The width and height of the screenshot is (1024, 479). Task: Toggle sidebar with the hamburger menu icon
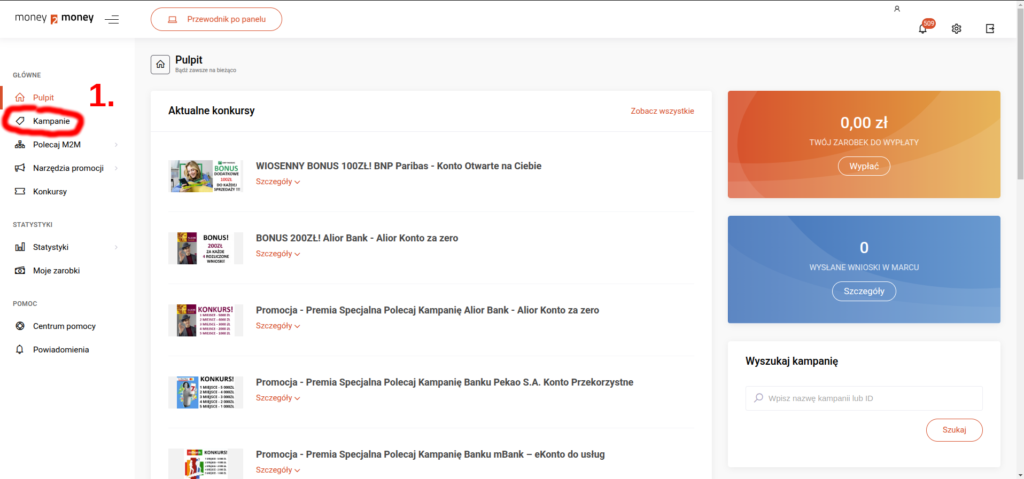pos(111,19)
